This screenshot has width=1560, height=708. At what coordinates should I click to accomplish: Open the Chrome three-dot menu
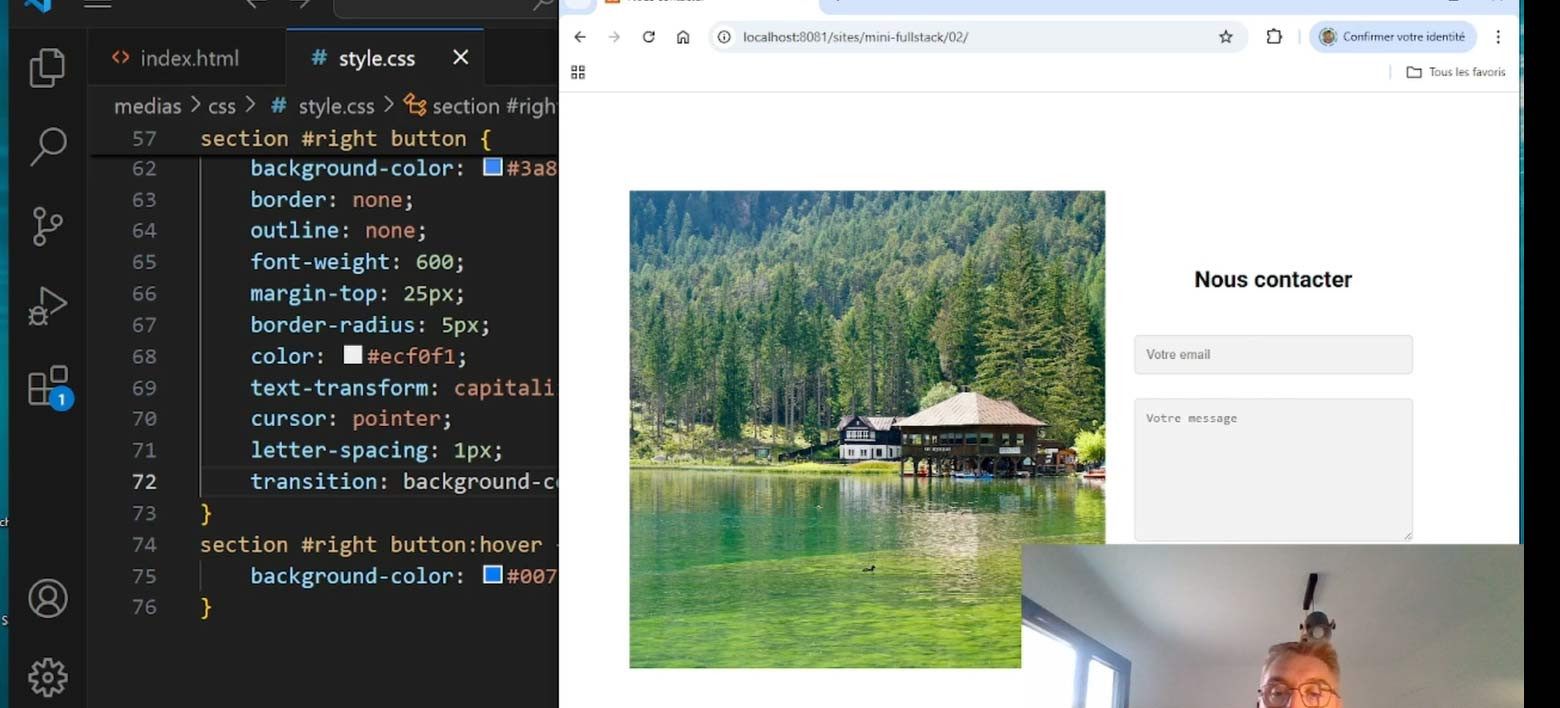click(x=1497, y=37)
